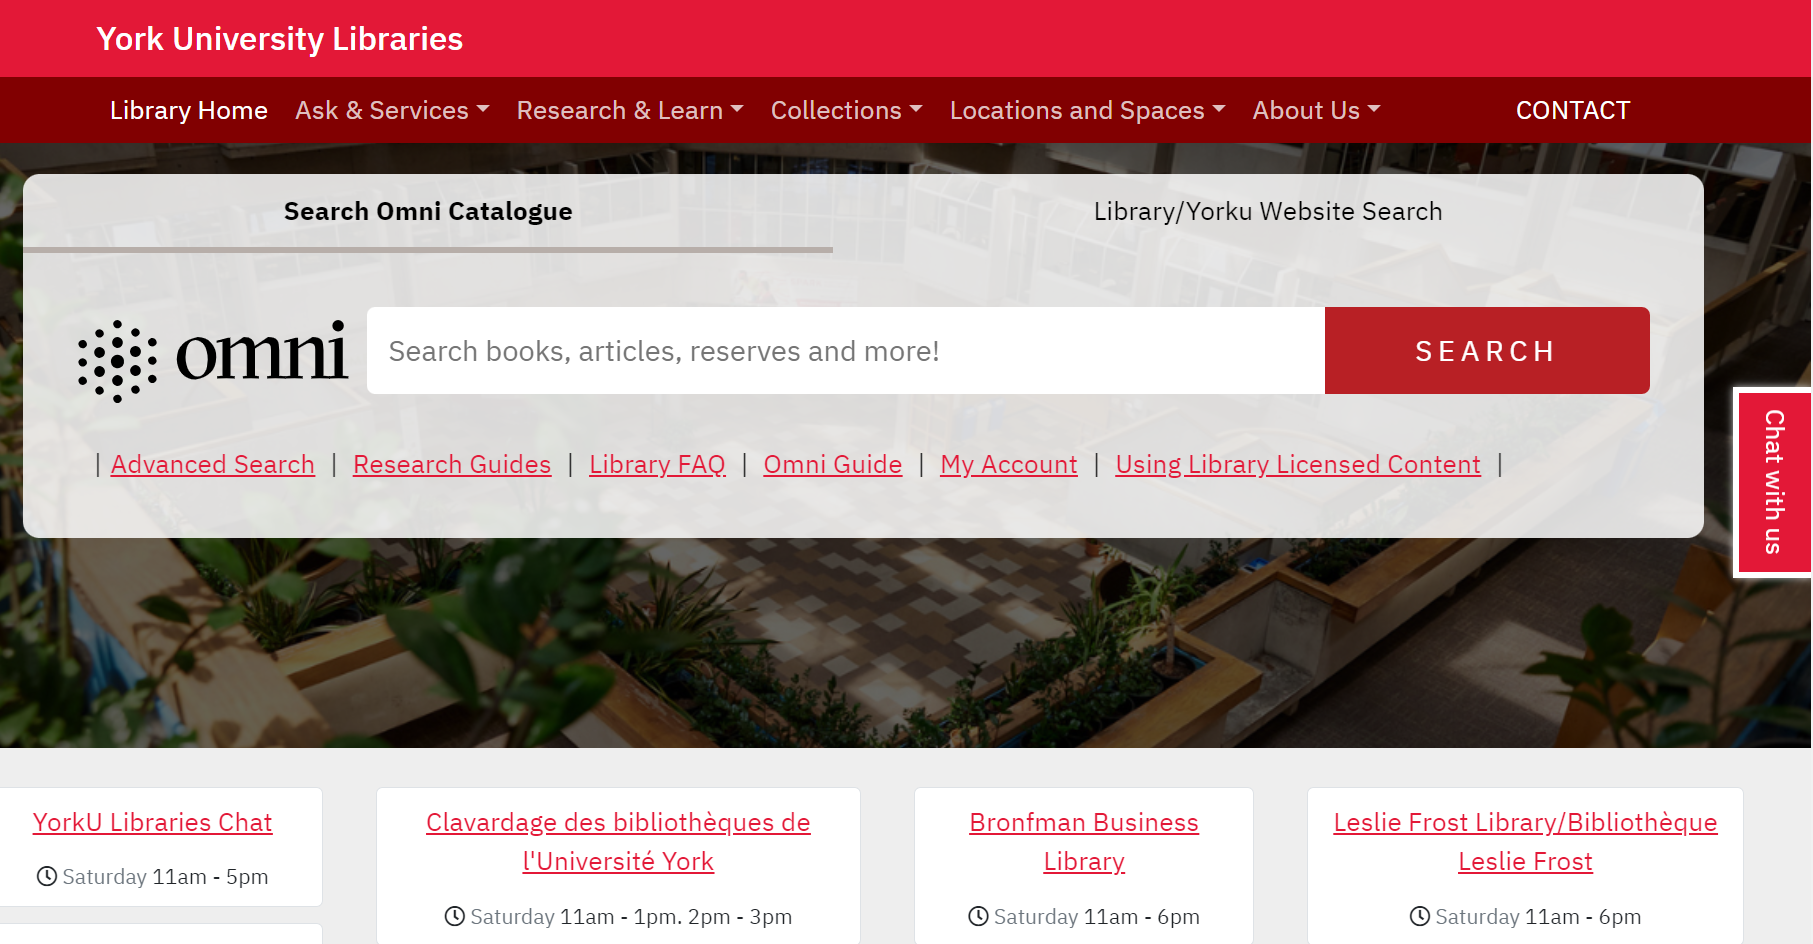This screenshot has height=944, width=1813.
Task: Focus the Omni search input field
Action: (846, 351)
